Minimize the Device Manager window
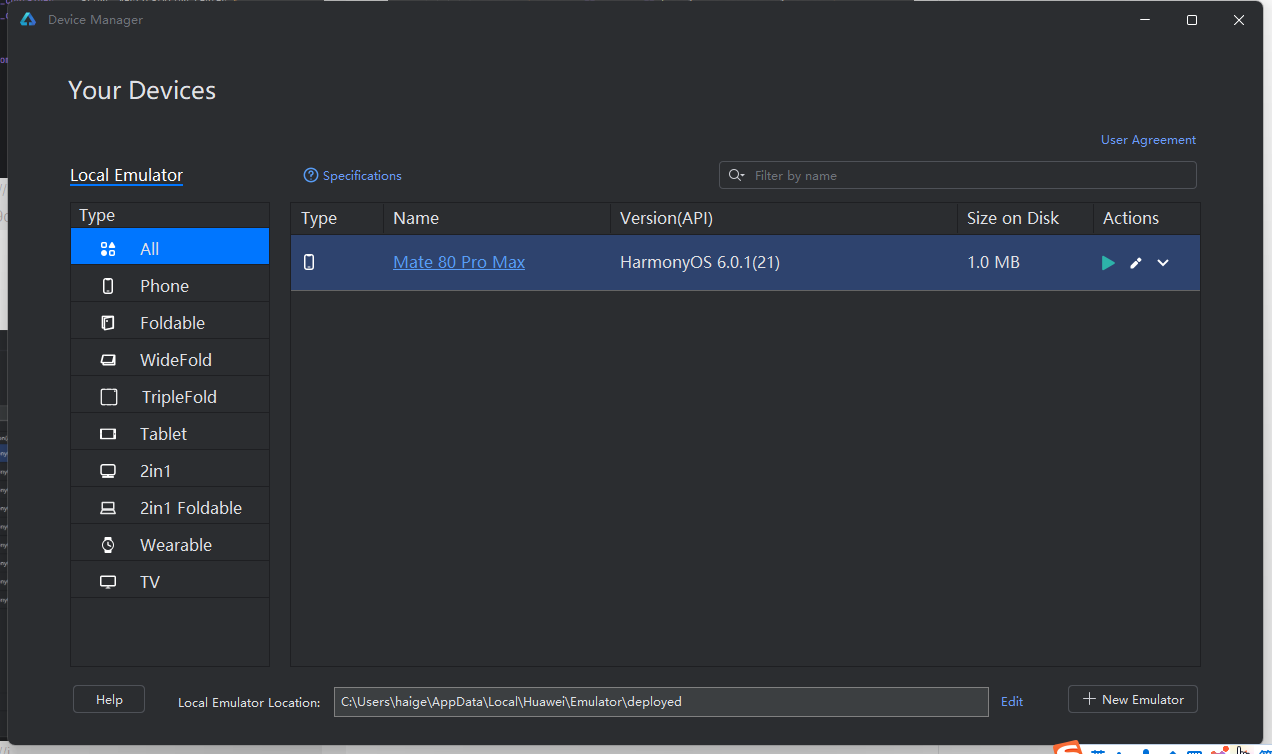Viewport: 1272px width, 754px height. [x=1144, y=20]
